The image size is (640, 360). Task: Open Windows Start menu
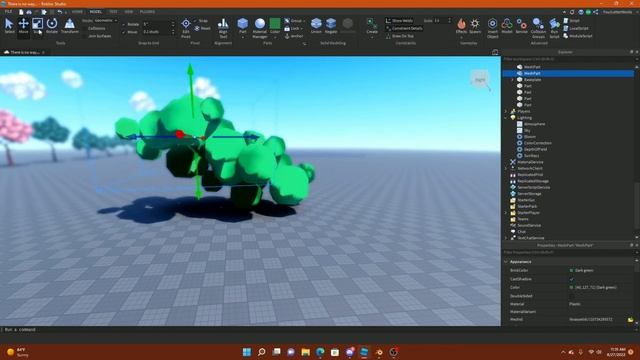pos(247,352)
